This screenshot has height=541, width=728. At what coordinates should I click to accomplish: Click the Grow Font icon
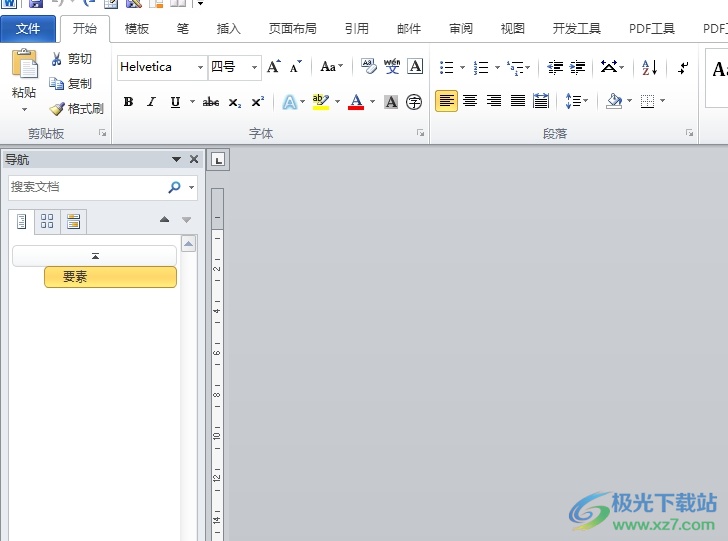pos(273,67)
